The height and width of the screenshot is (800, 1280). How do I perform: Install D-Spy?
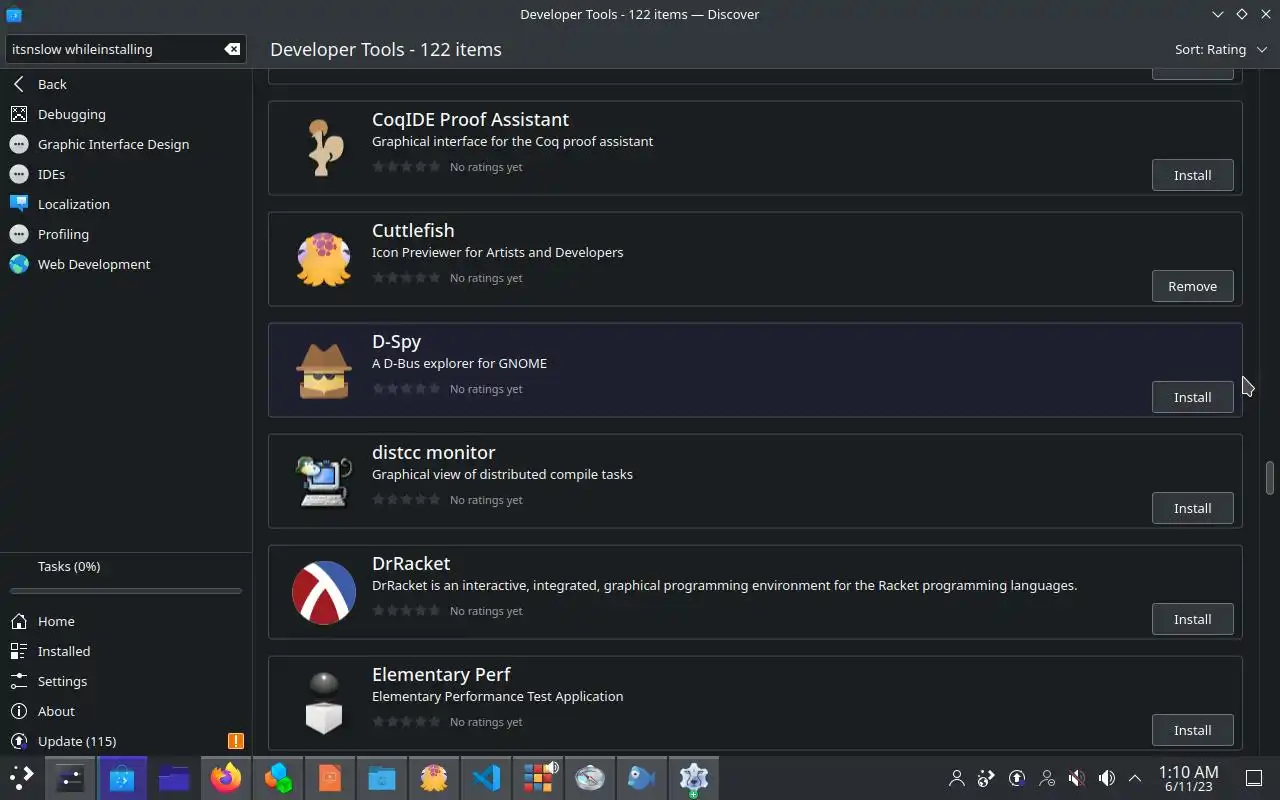click(1192, 397)
